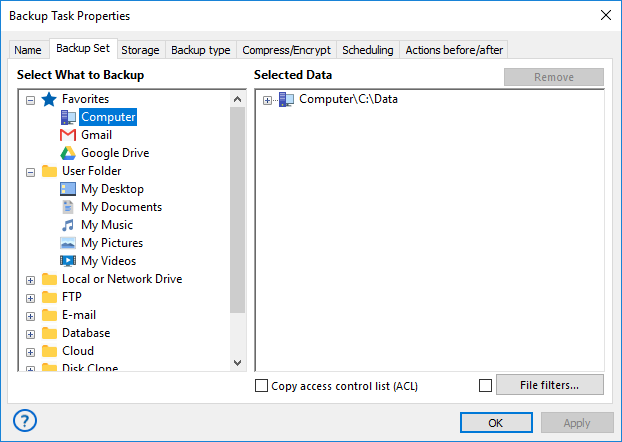Select the Google Drive icon
The width and height of the screenshot is (622, 442).
(68, 153)
